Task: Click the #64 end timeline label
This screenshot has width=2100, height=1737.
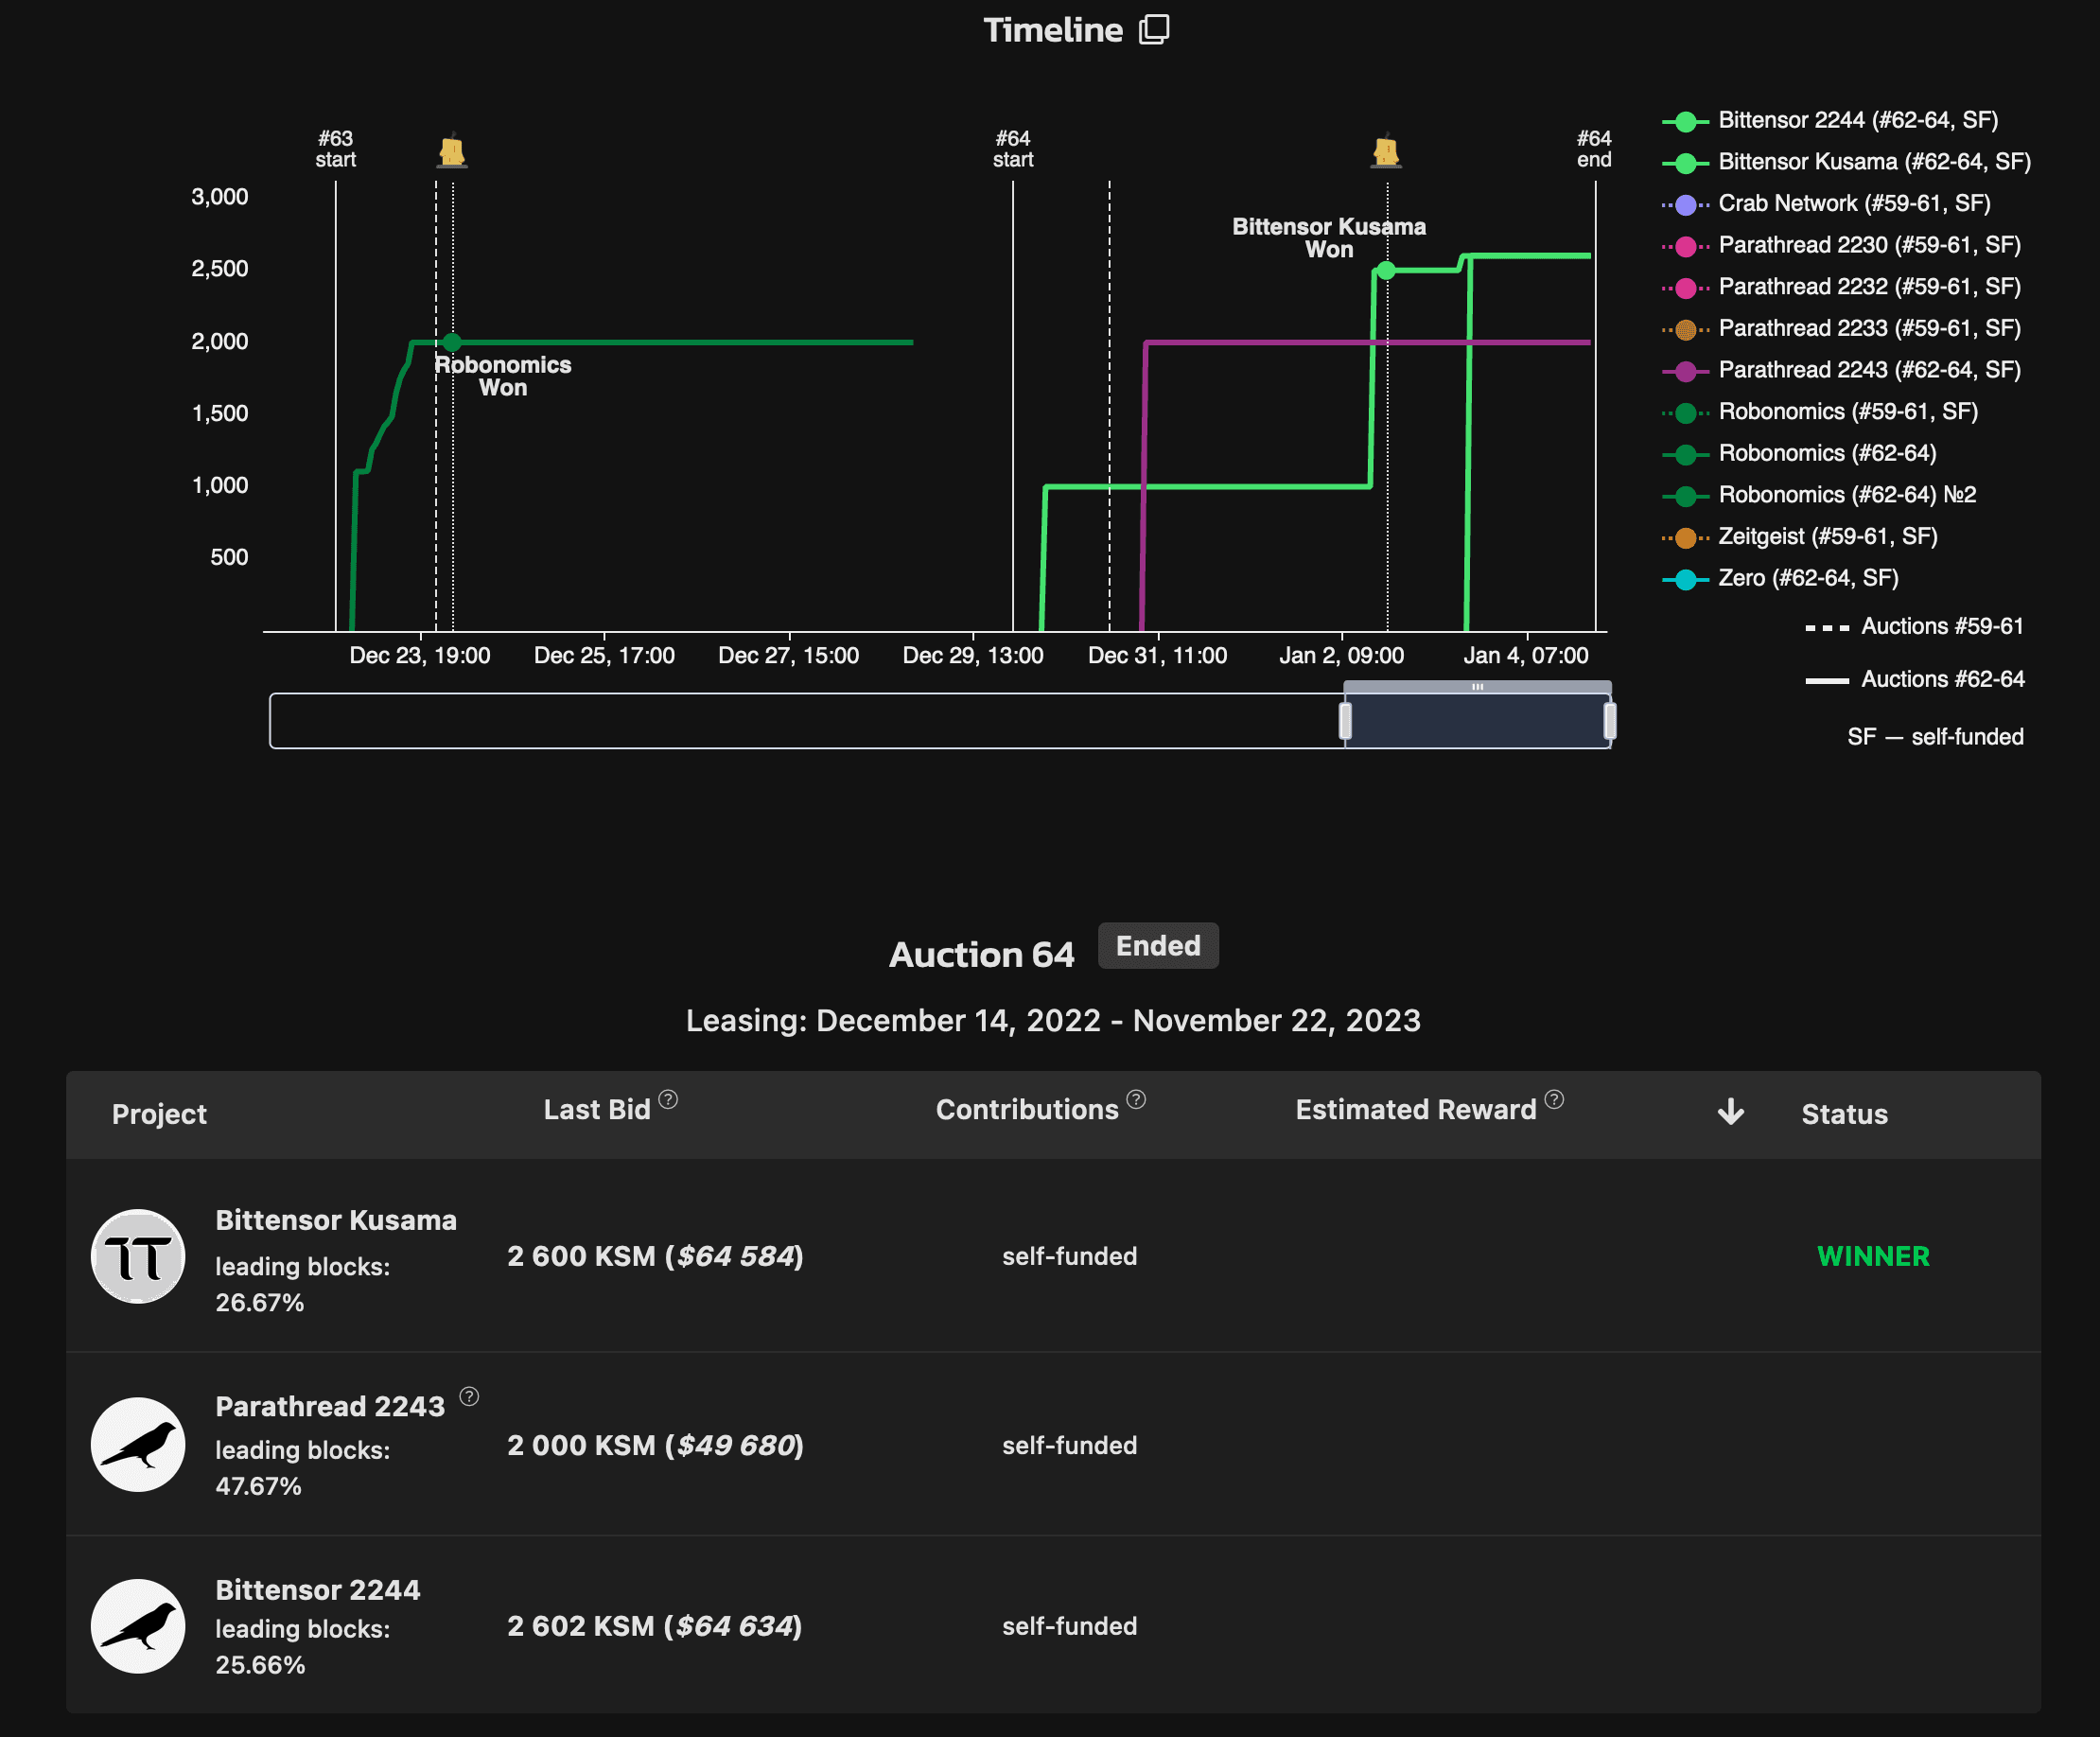Action: [x=1594, y=149]
